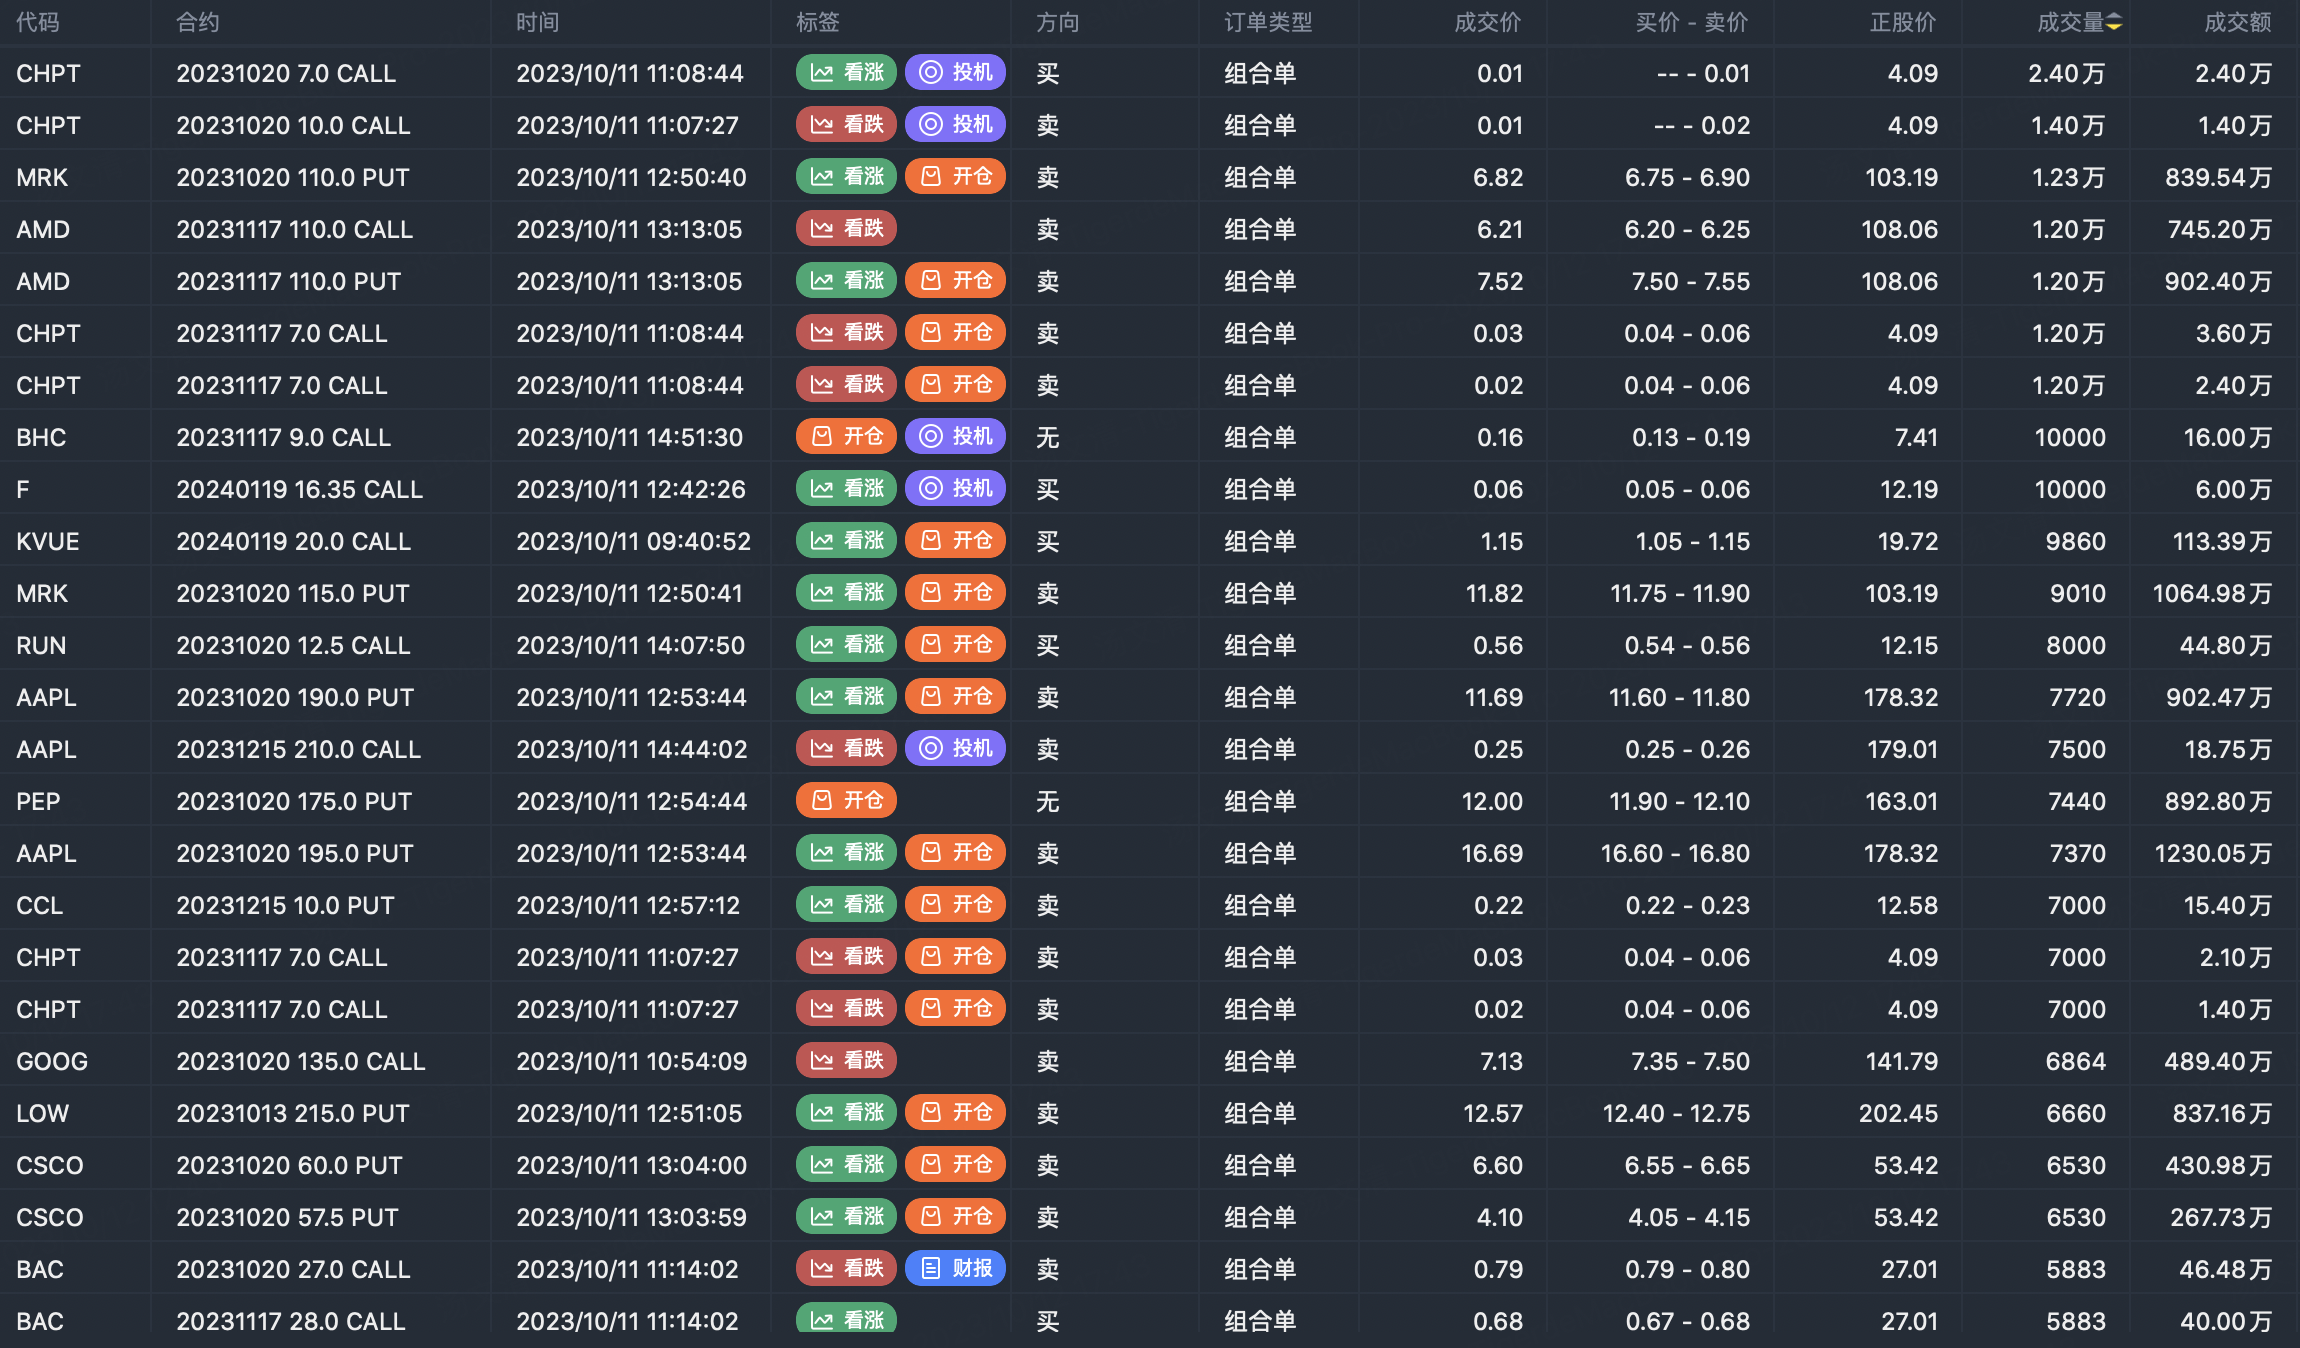The width and height of the screenshot is (2300, 1348).
Task: Click the 开仓 tag in CSCO 60.0 PUT row
Action: click(x=955, y=1165)
